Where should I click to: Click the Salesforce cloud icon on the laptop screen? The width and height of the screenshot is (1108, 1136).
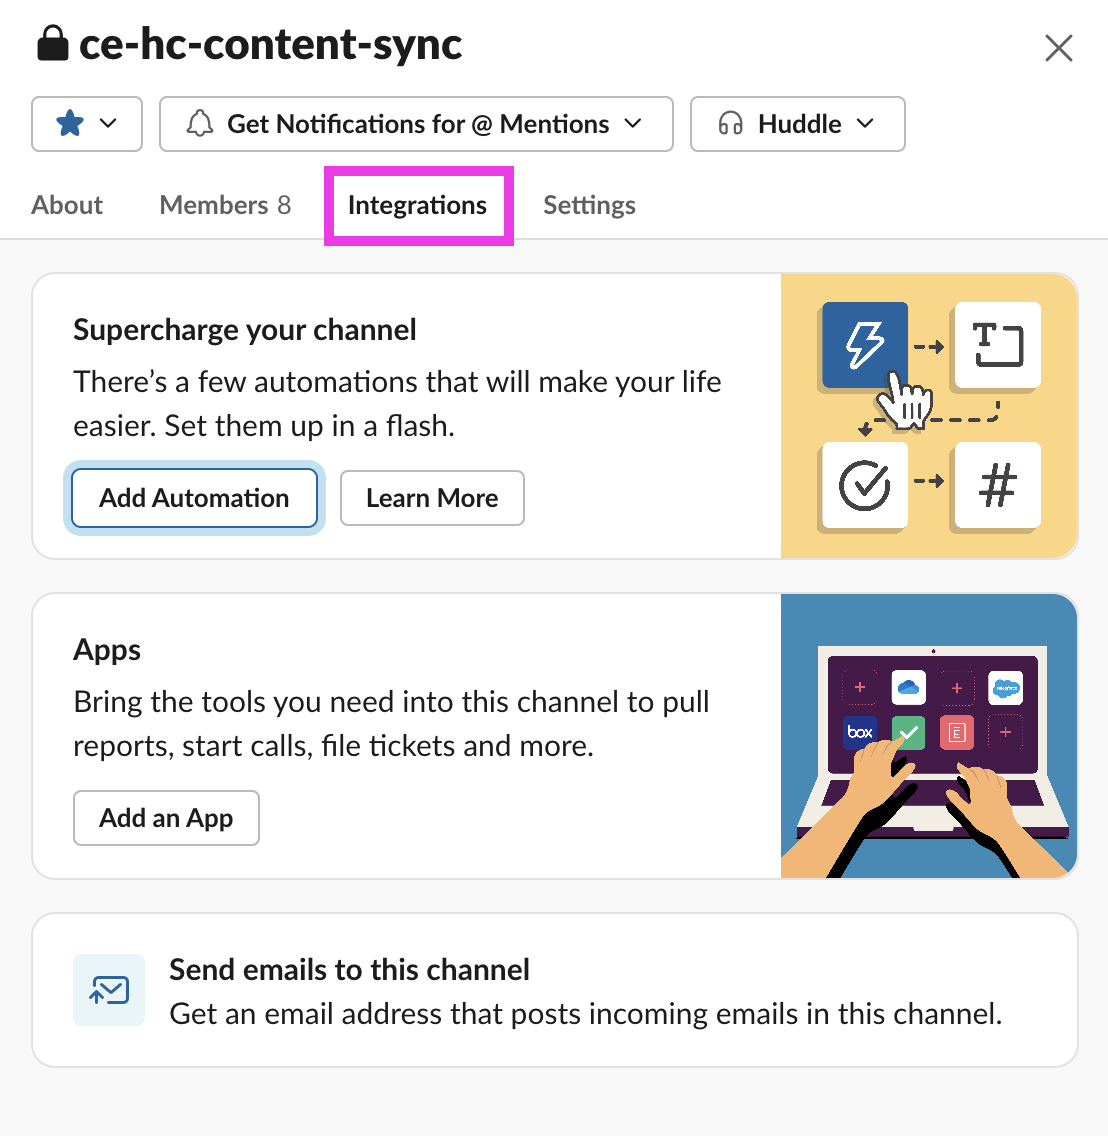[x=1005, y=688]
